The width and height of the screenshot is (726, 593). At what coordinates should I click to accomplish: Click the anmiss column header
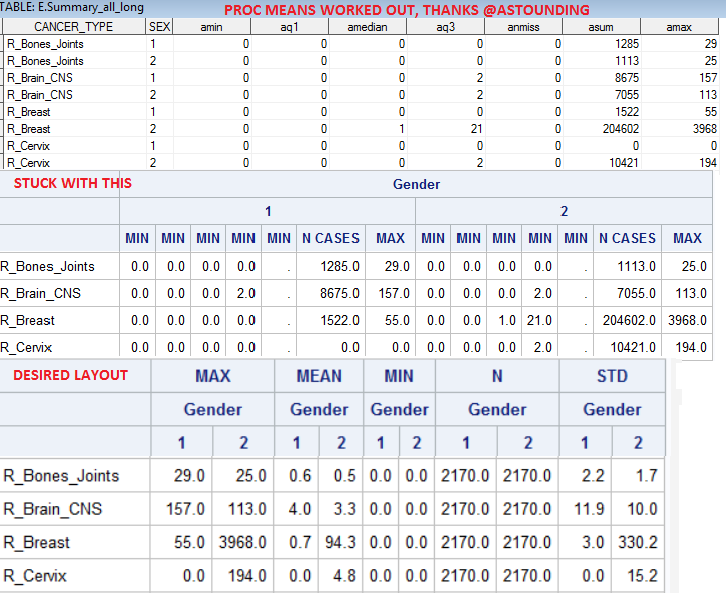click(x=523, y=27)
